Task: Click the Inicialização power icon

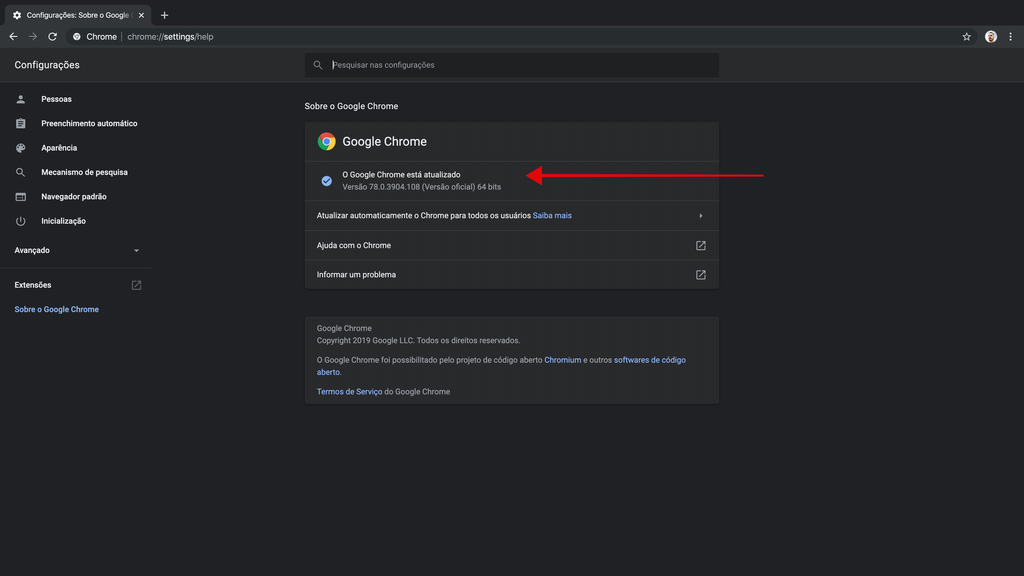Action: (21, 221)
